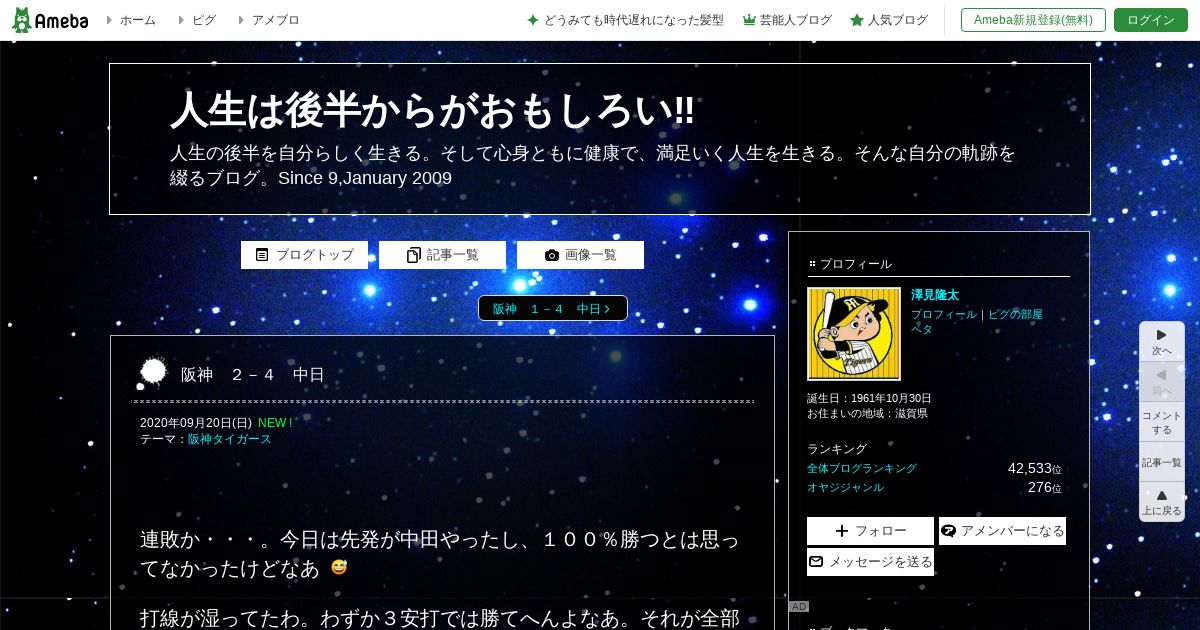This screenshot has height=630, width=1200.
Task: Open article title 阪神 2－4 中日
Action: (253, 375)
